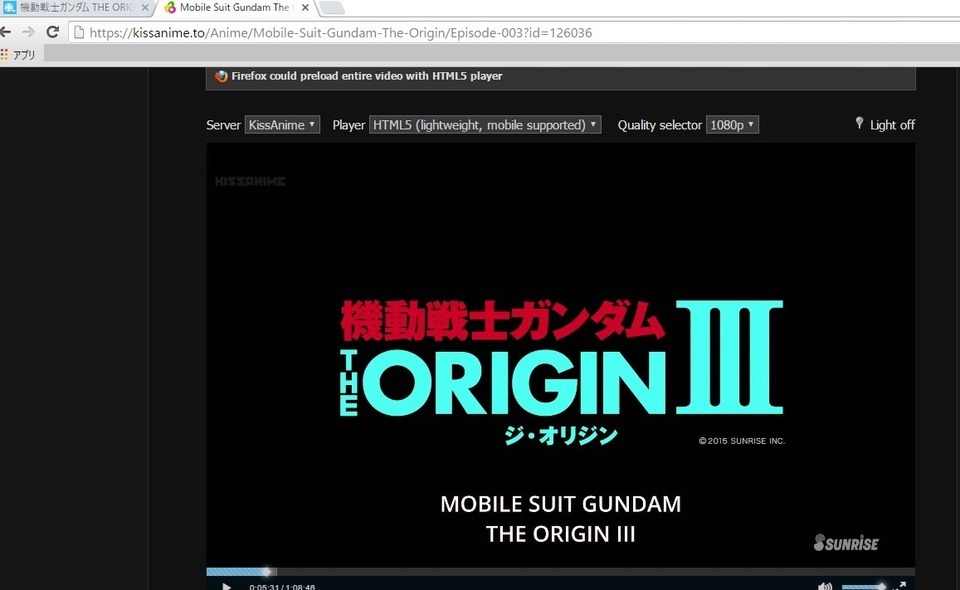The width and height of the screenshot is (960, 590).
Task: Close the 機動戦士ガンダム THE ORIGIN tab
Action: click(x=145, y=8)
